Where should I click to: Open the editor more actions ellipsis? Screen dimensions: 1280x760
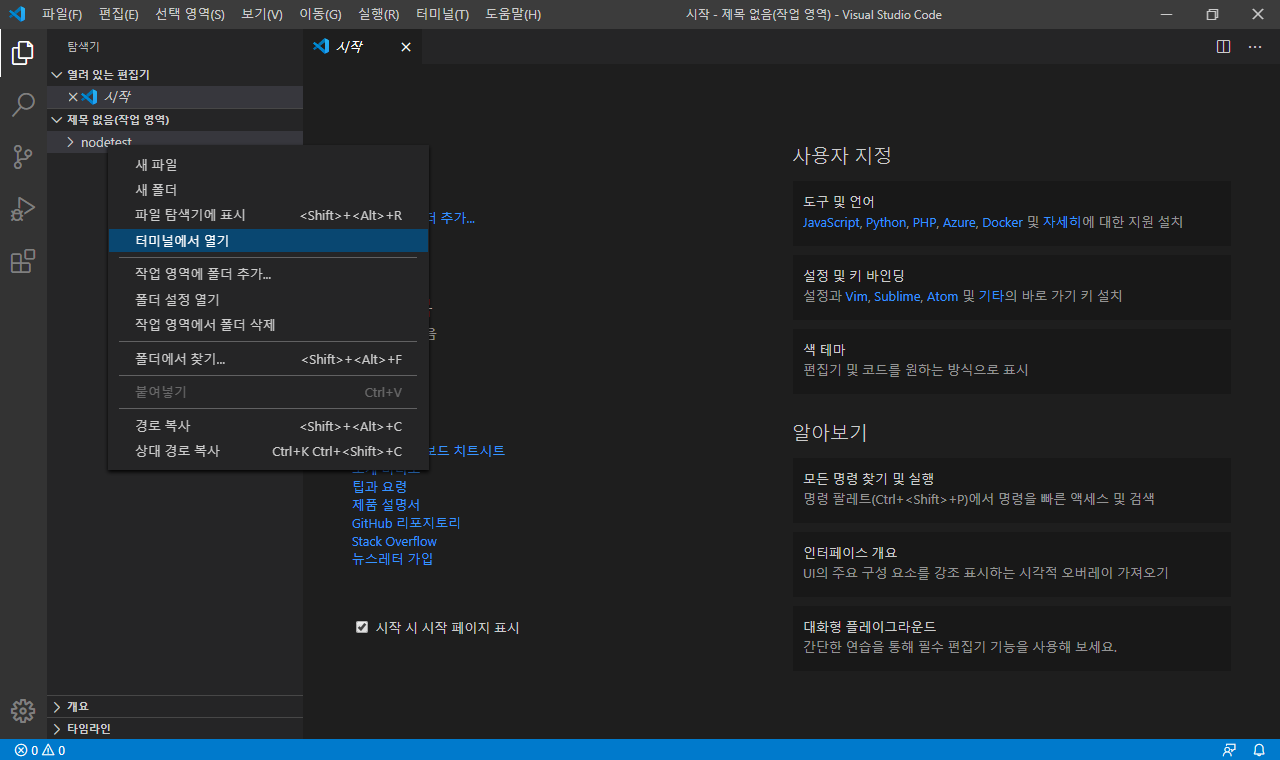[x=1255, y=47]
